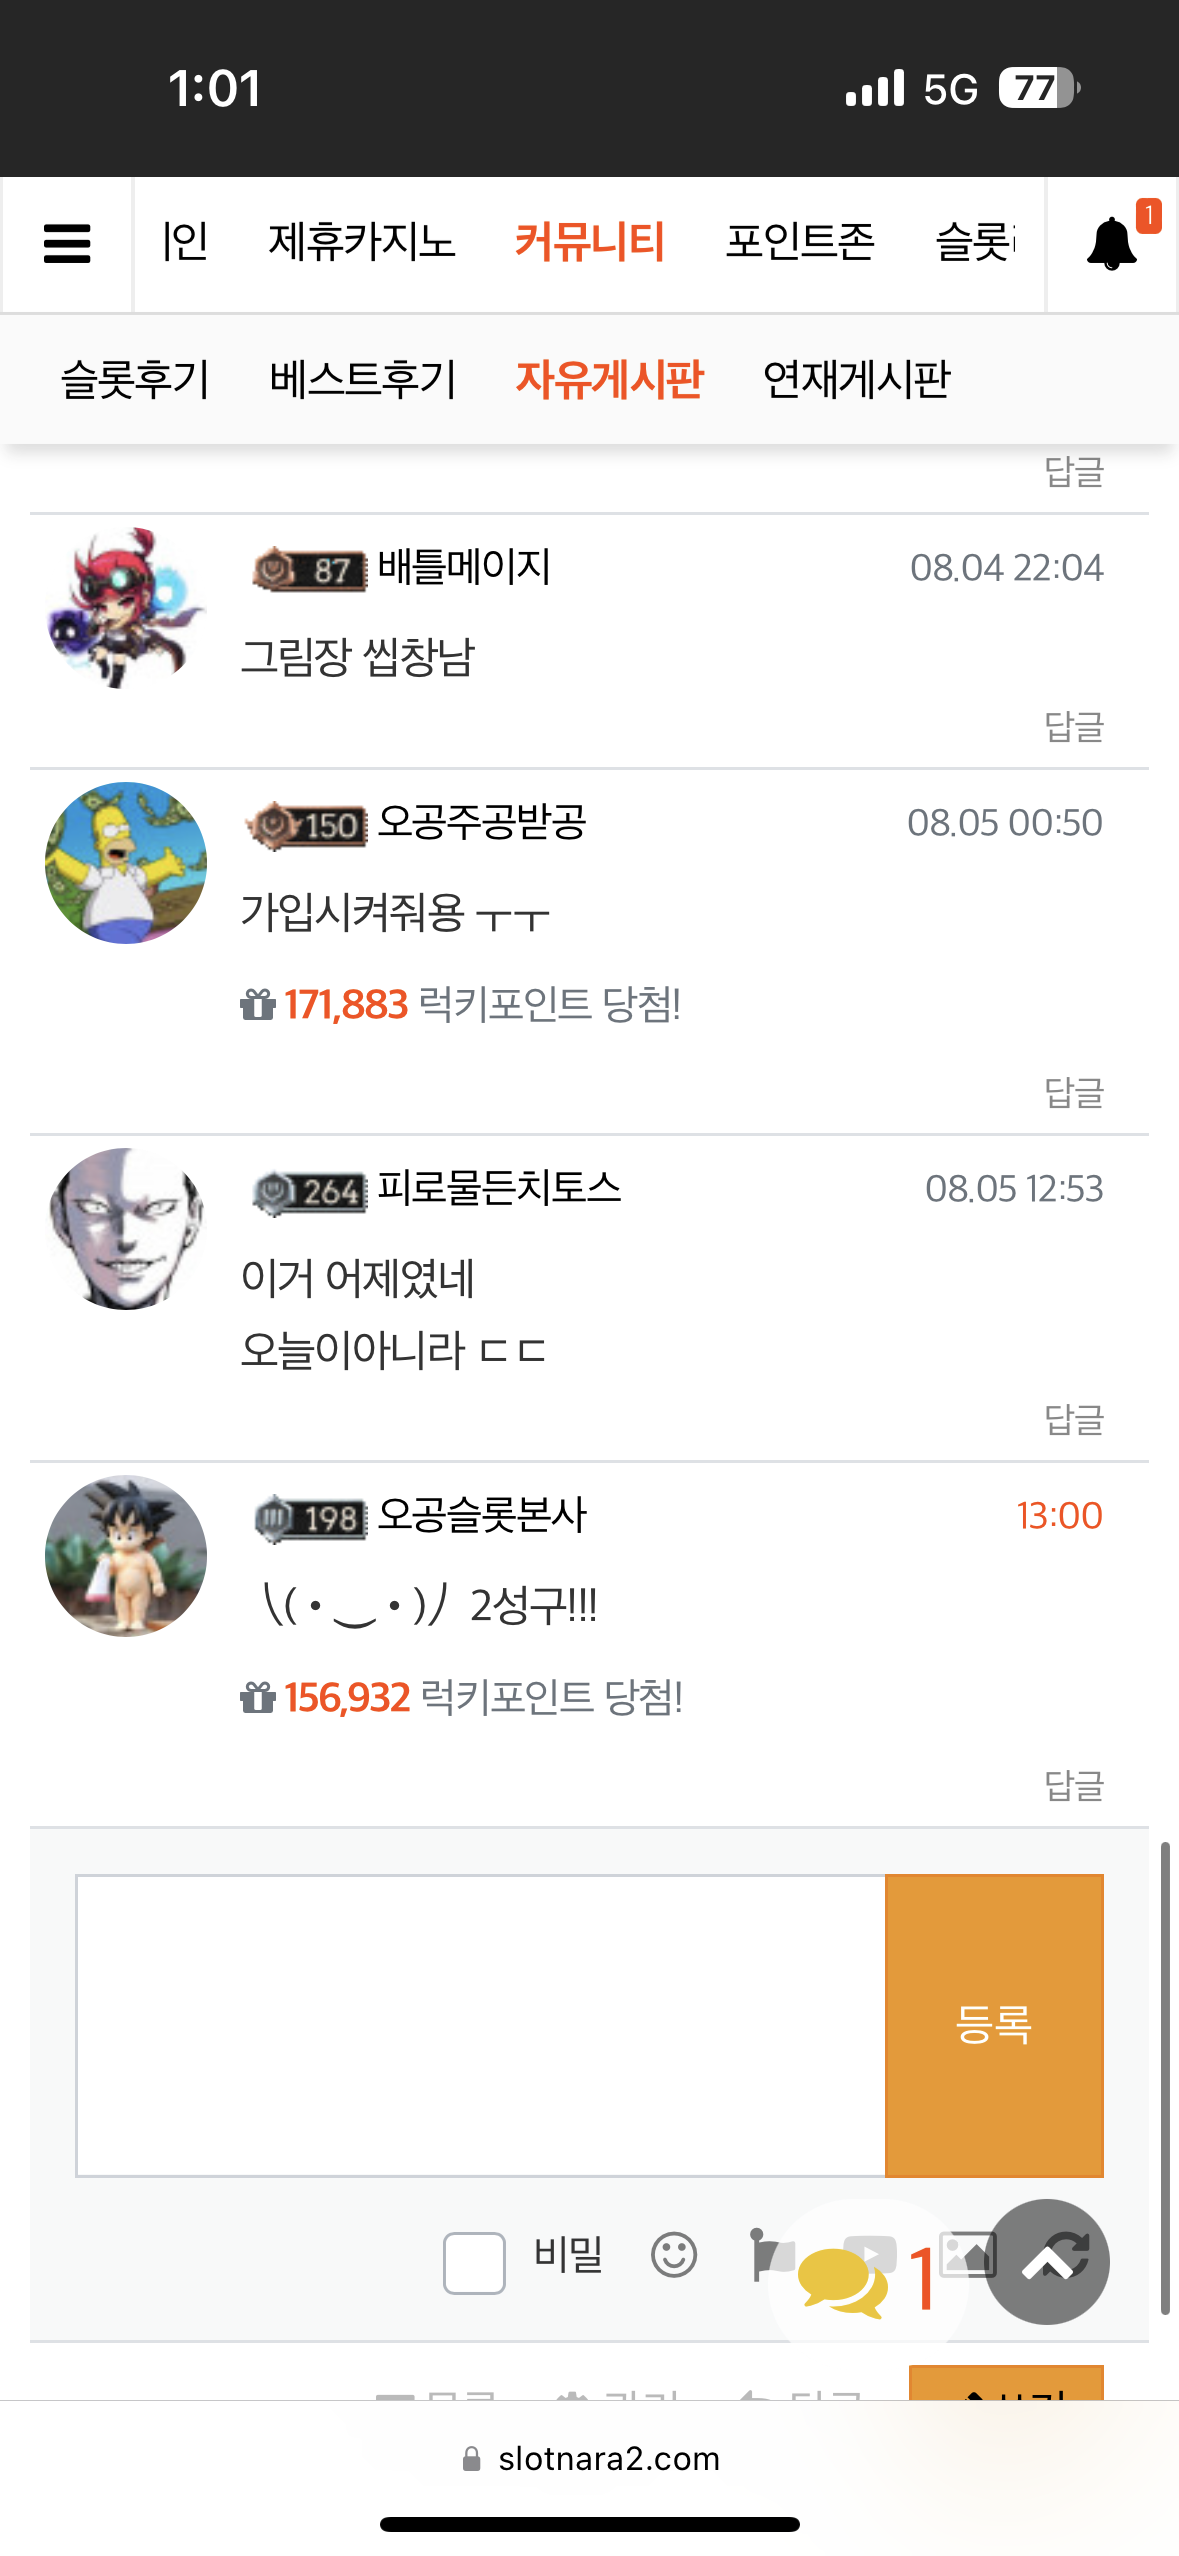Screen dimensions: 1179x2556
Task: Open the 베스트후기 sub-tab
Action: coord(363,379)
